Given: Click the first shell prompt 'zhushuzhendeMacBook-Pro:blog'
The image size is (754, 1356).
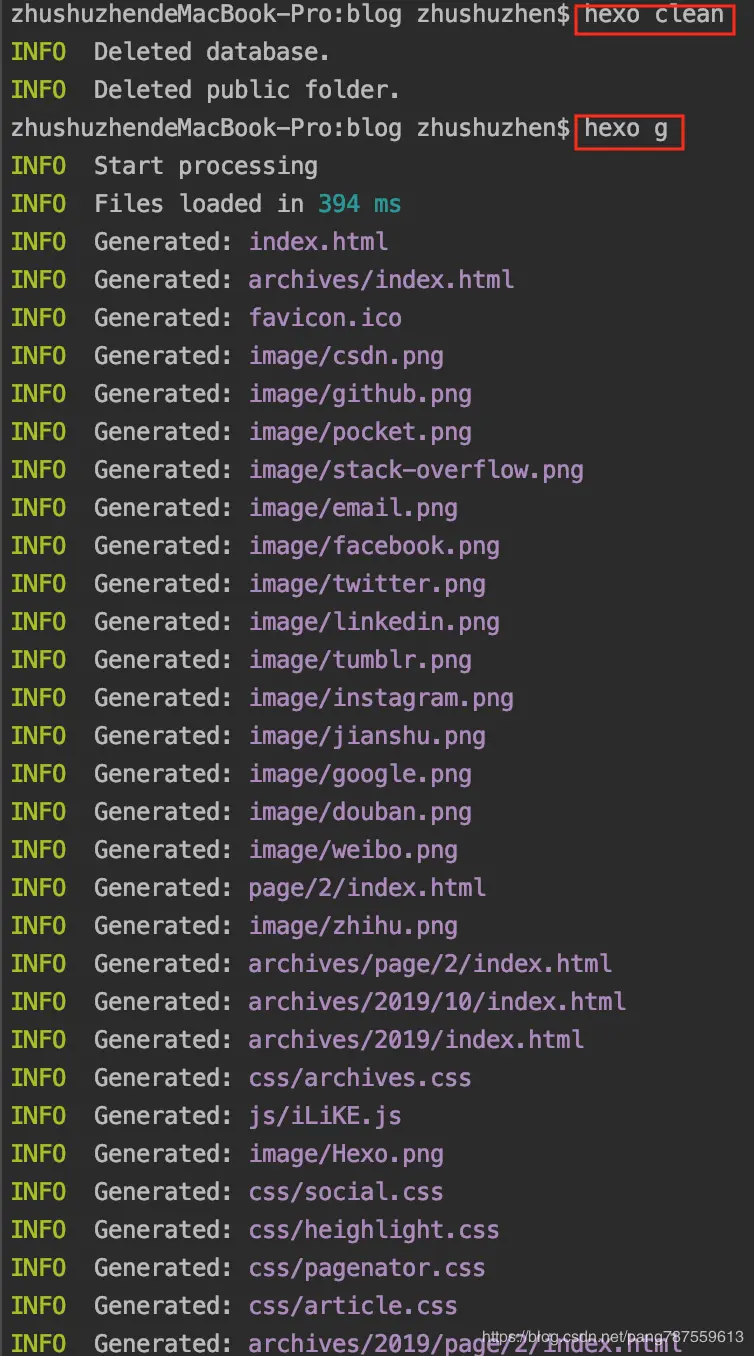Looking at the screenshot, I should 206,14.
